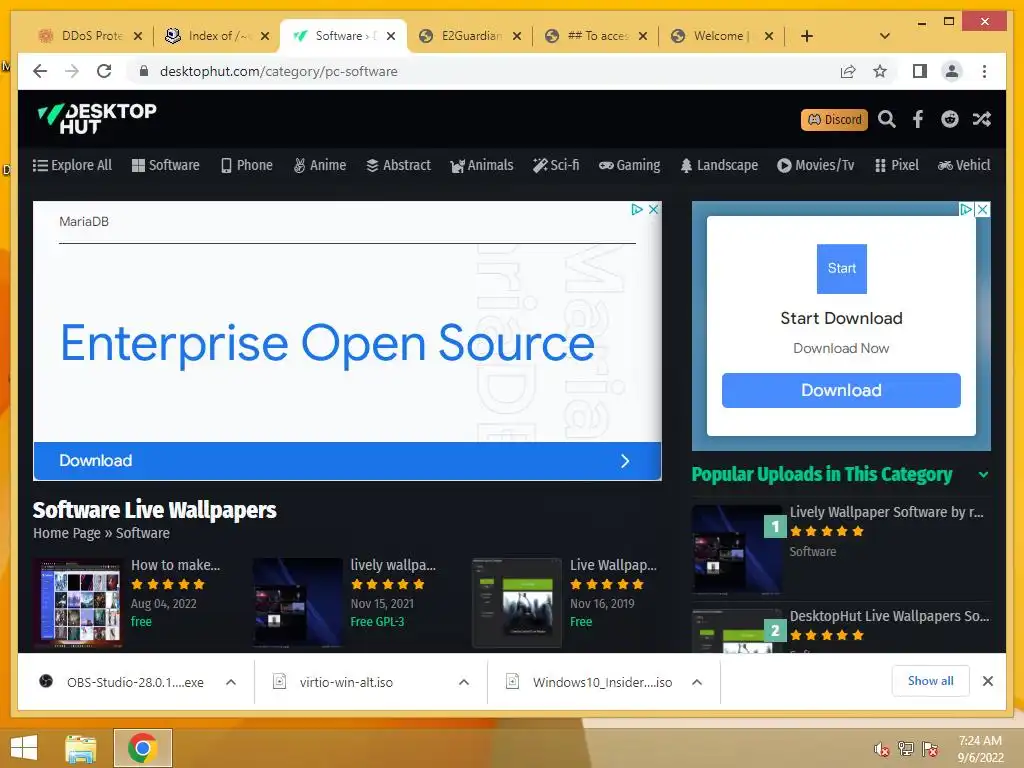1024x768 pixels.
Task: Switch to the Welcome tab
Action: click(722, 36)
